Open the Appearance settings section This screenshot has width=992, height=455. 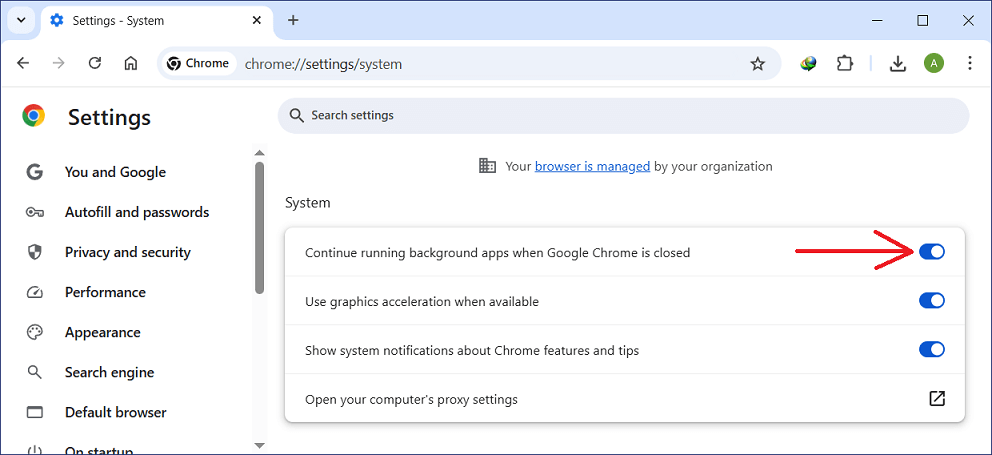point(102,332)
